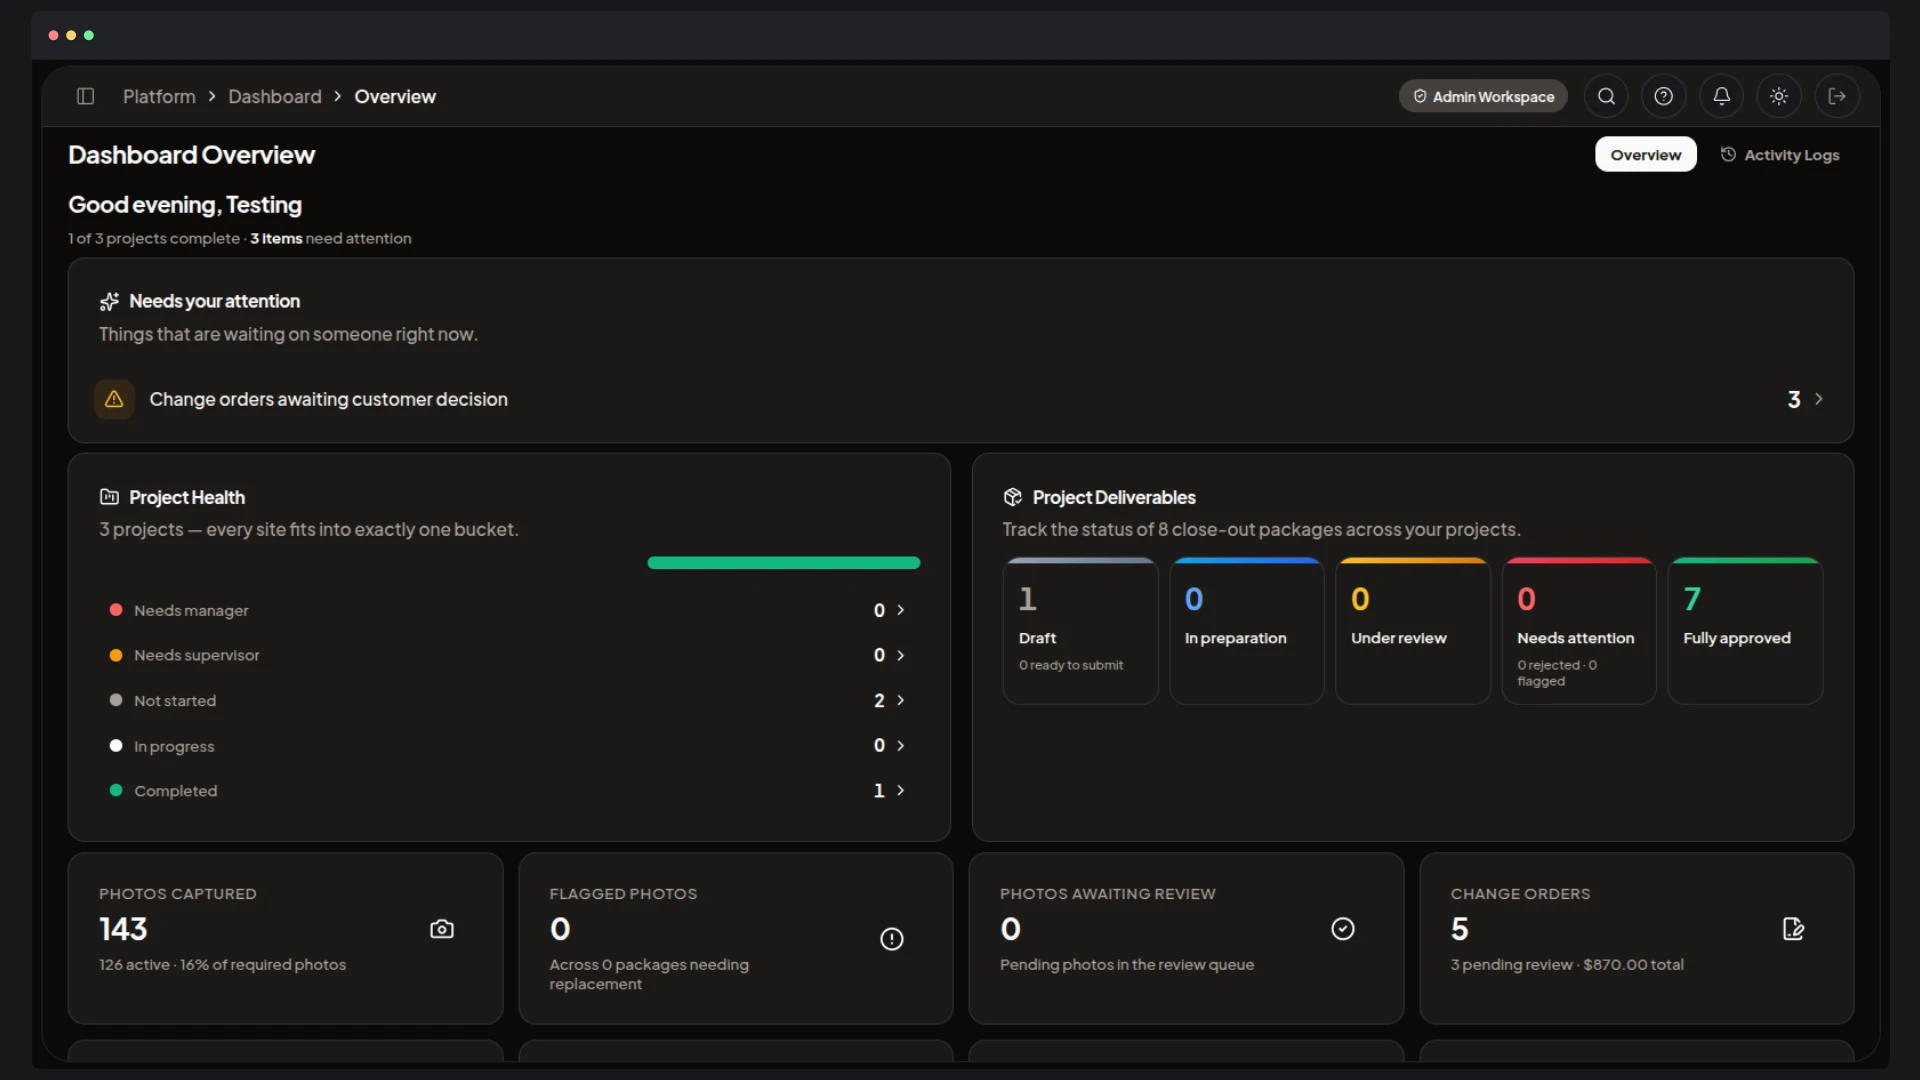This screenshot has height=1080, width=1920.
Task: Click '3 pending review · $870.00 total' text
Action: (1567, 965)
